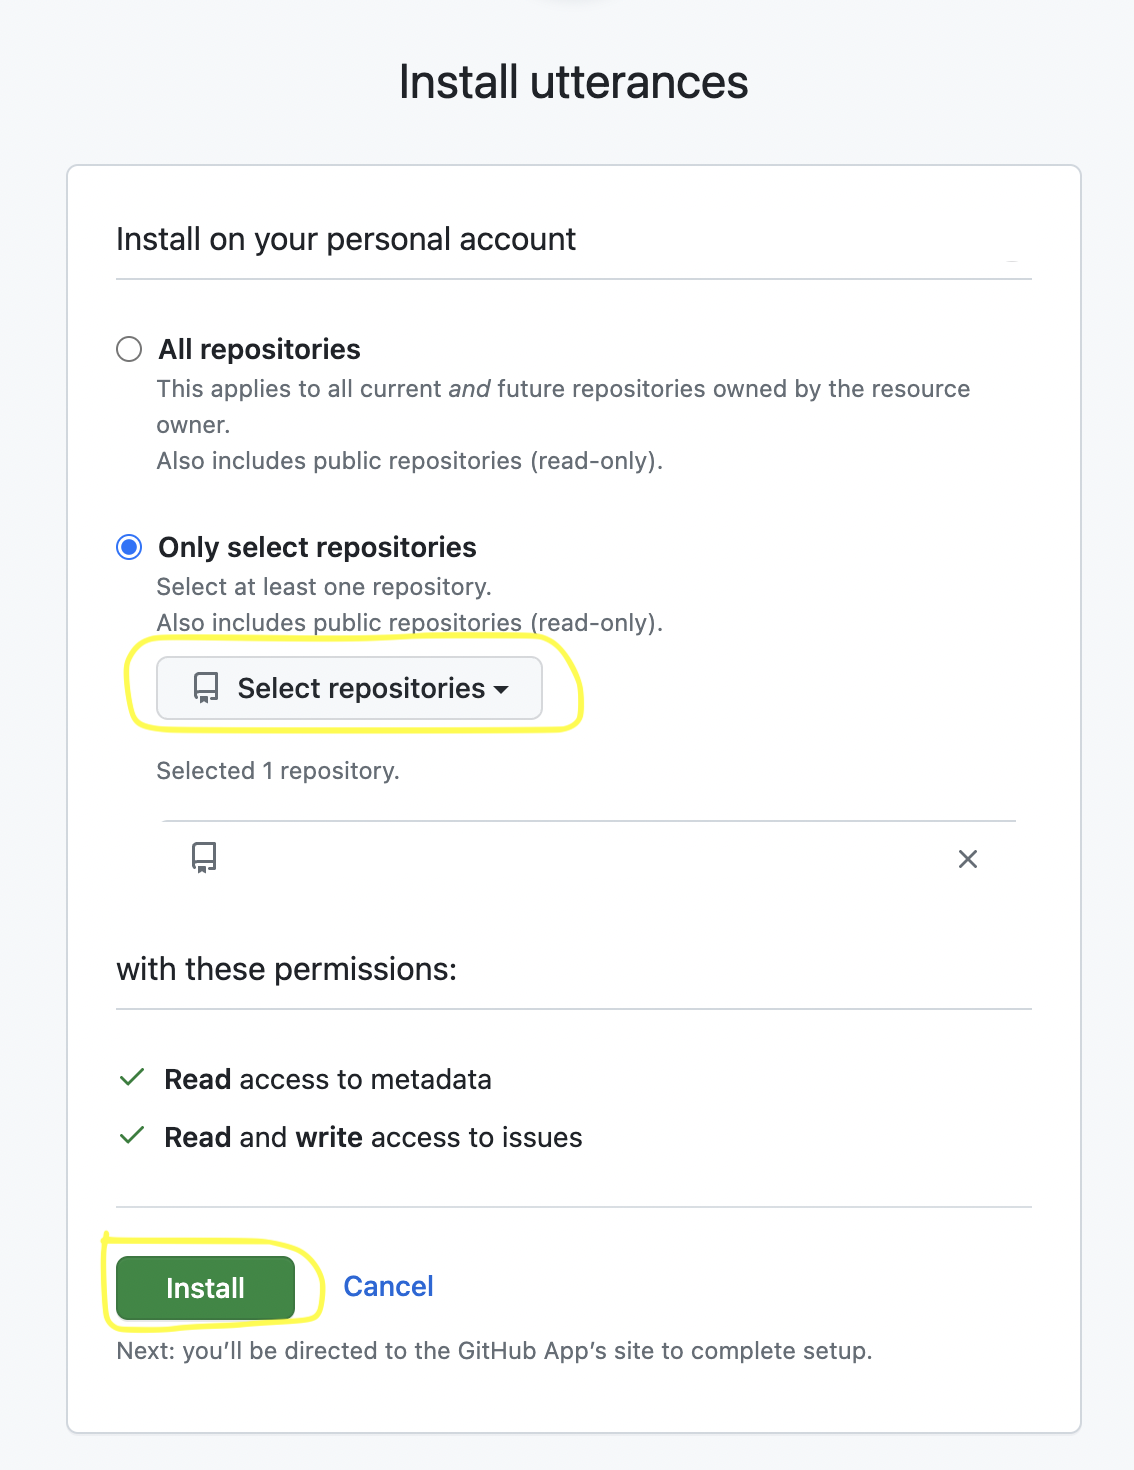Choose the Only select repositories radio option

coord(129,547)
